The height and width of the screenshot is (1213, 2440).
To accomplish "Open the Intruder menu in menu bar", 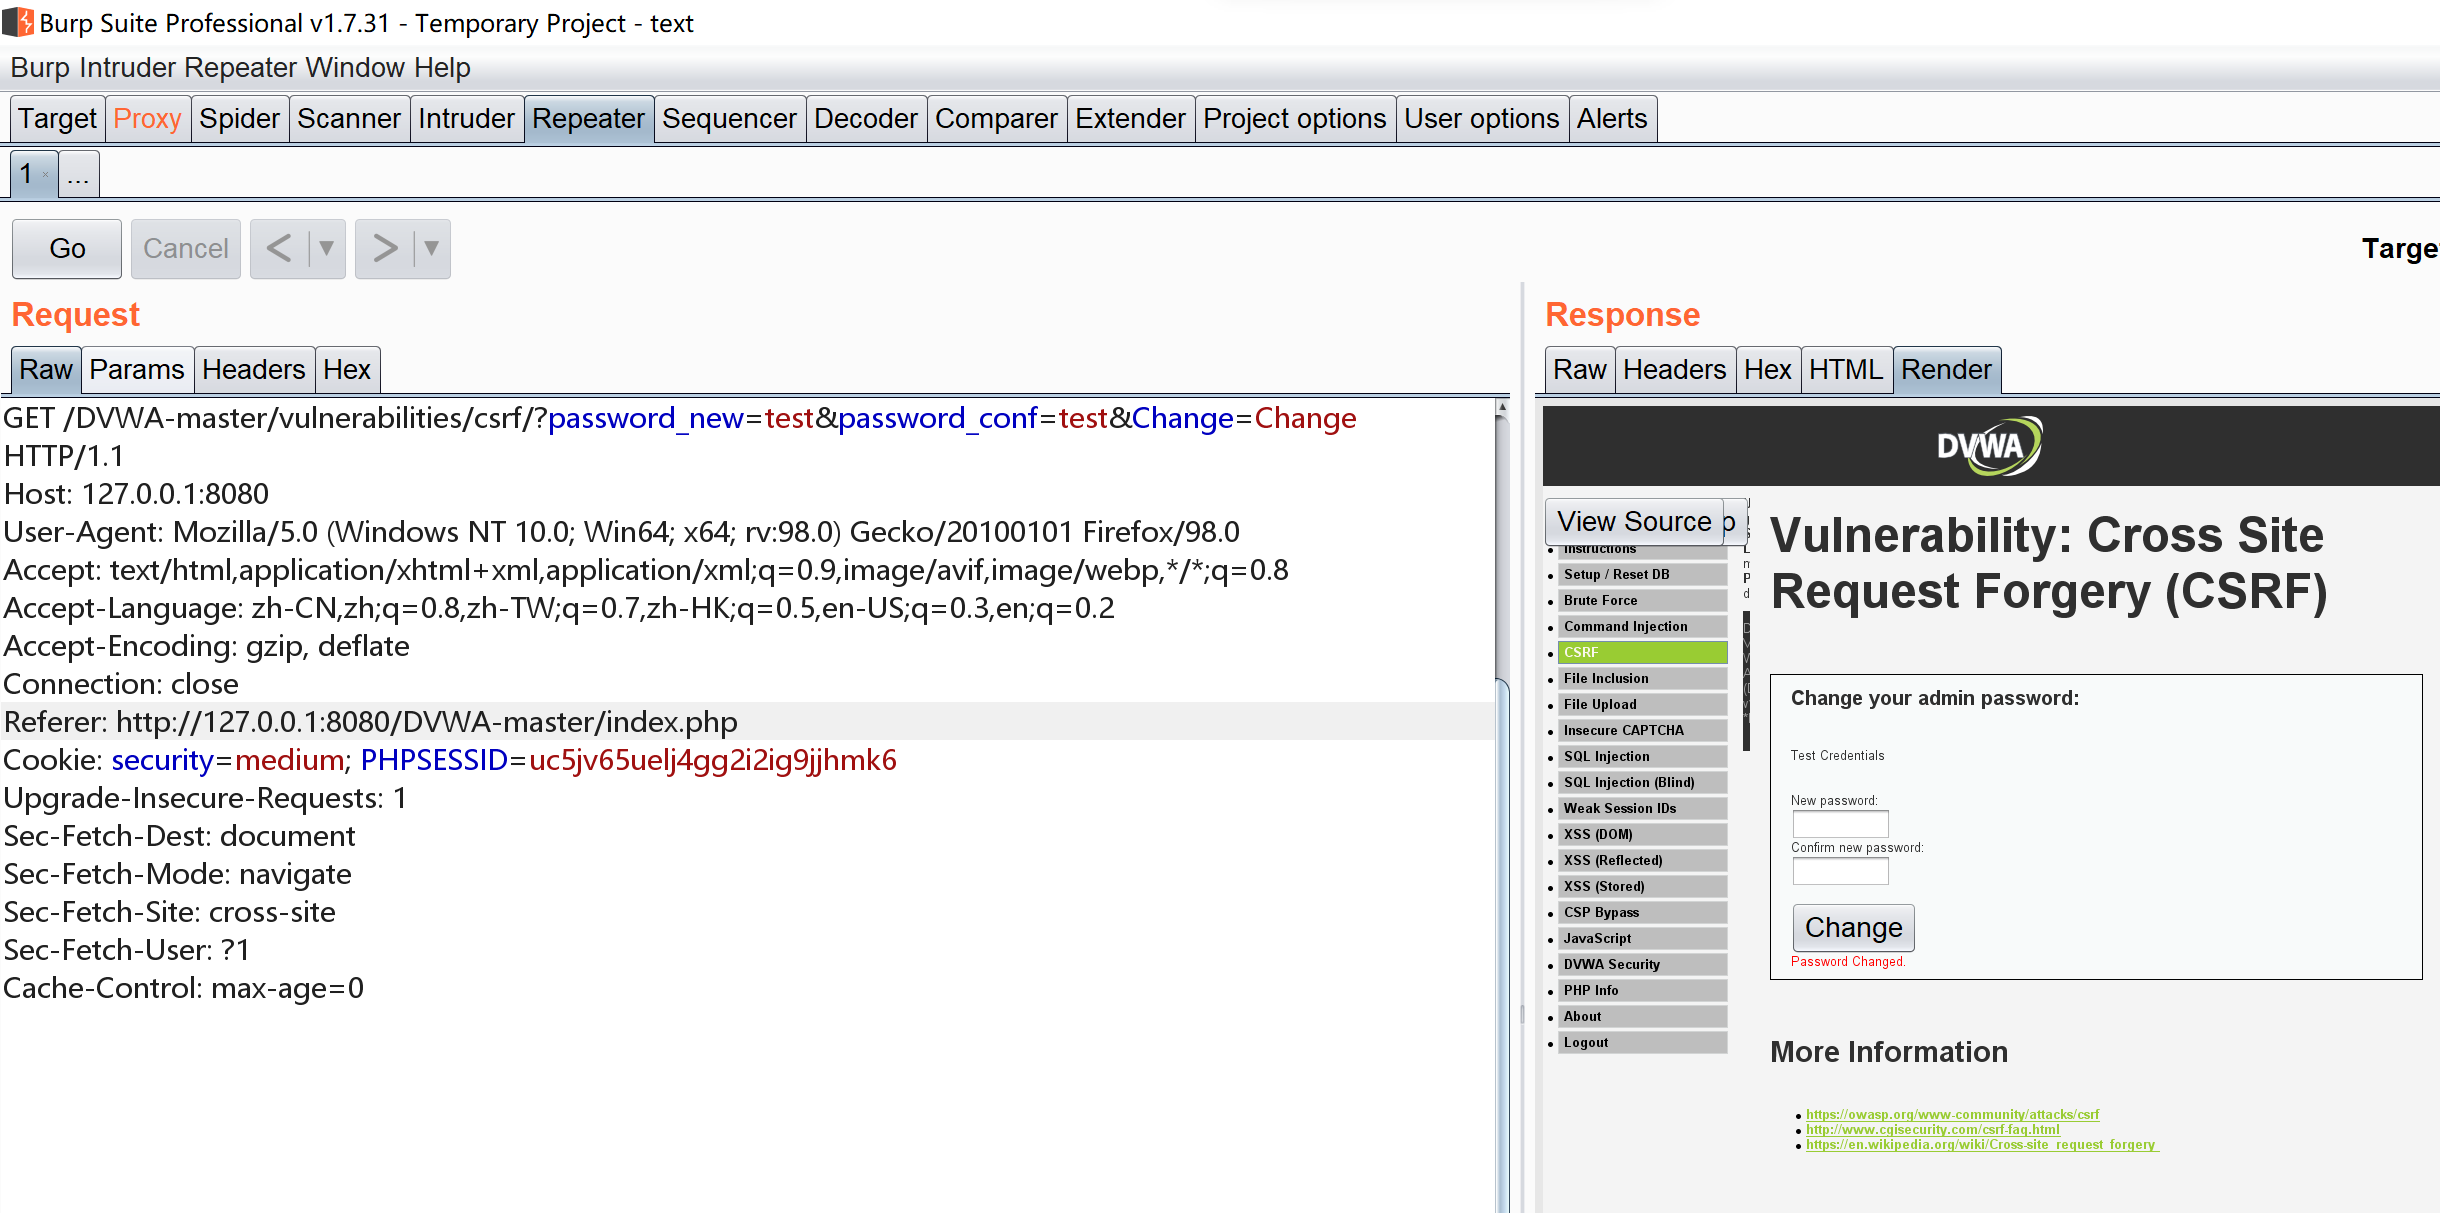I will point(128,67).
